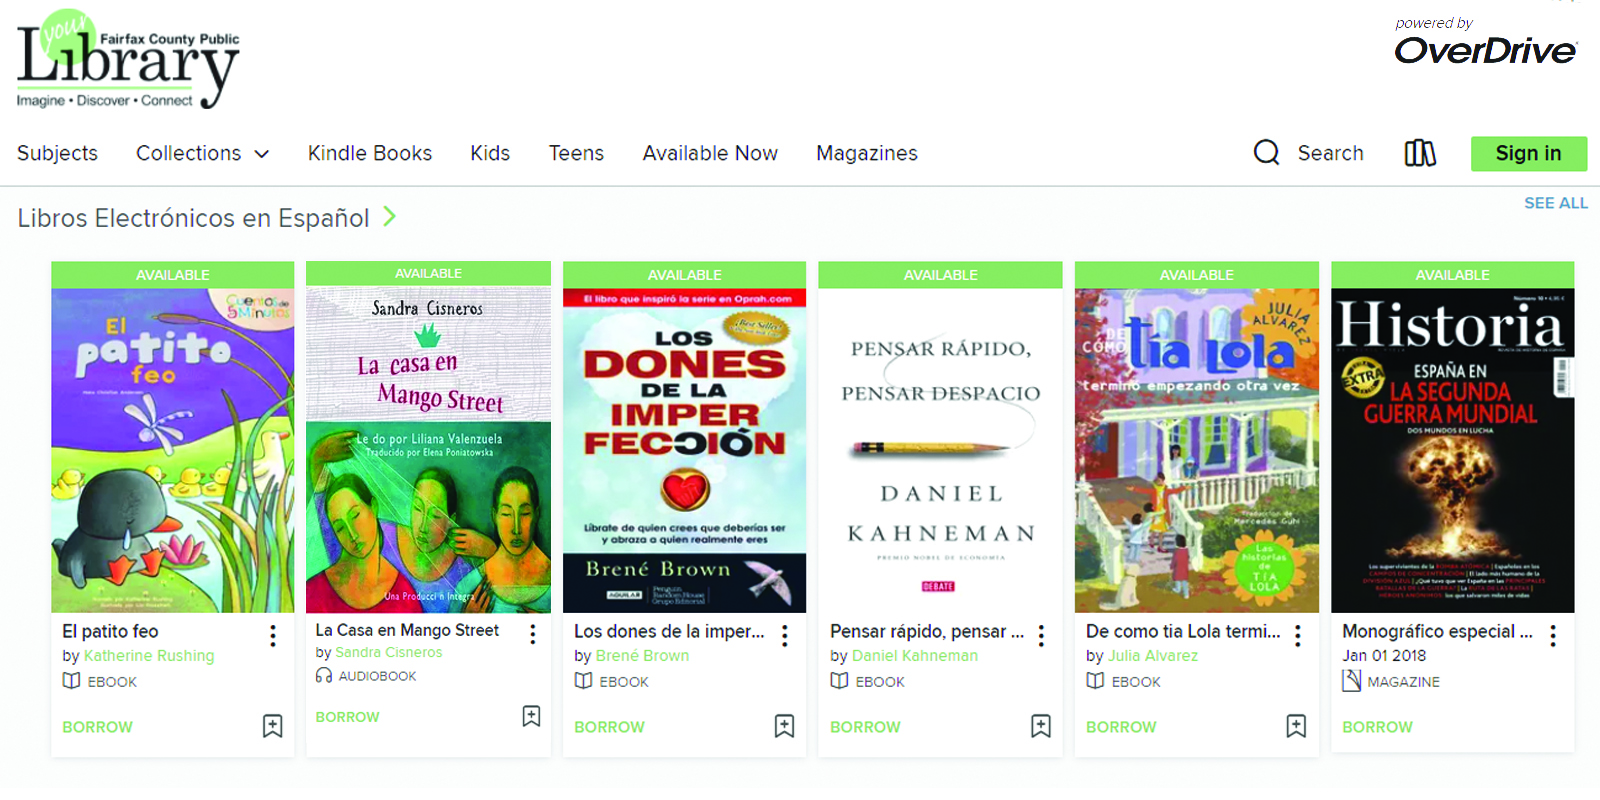Click the Fairfax County Public Library logo

point(128,59)
